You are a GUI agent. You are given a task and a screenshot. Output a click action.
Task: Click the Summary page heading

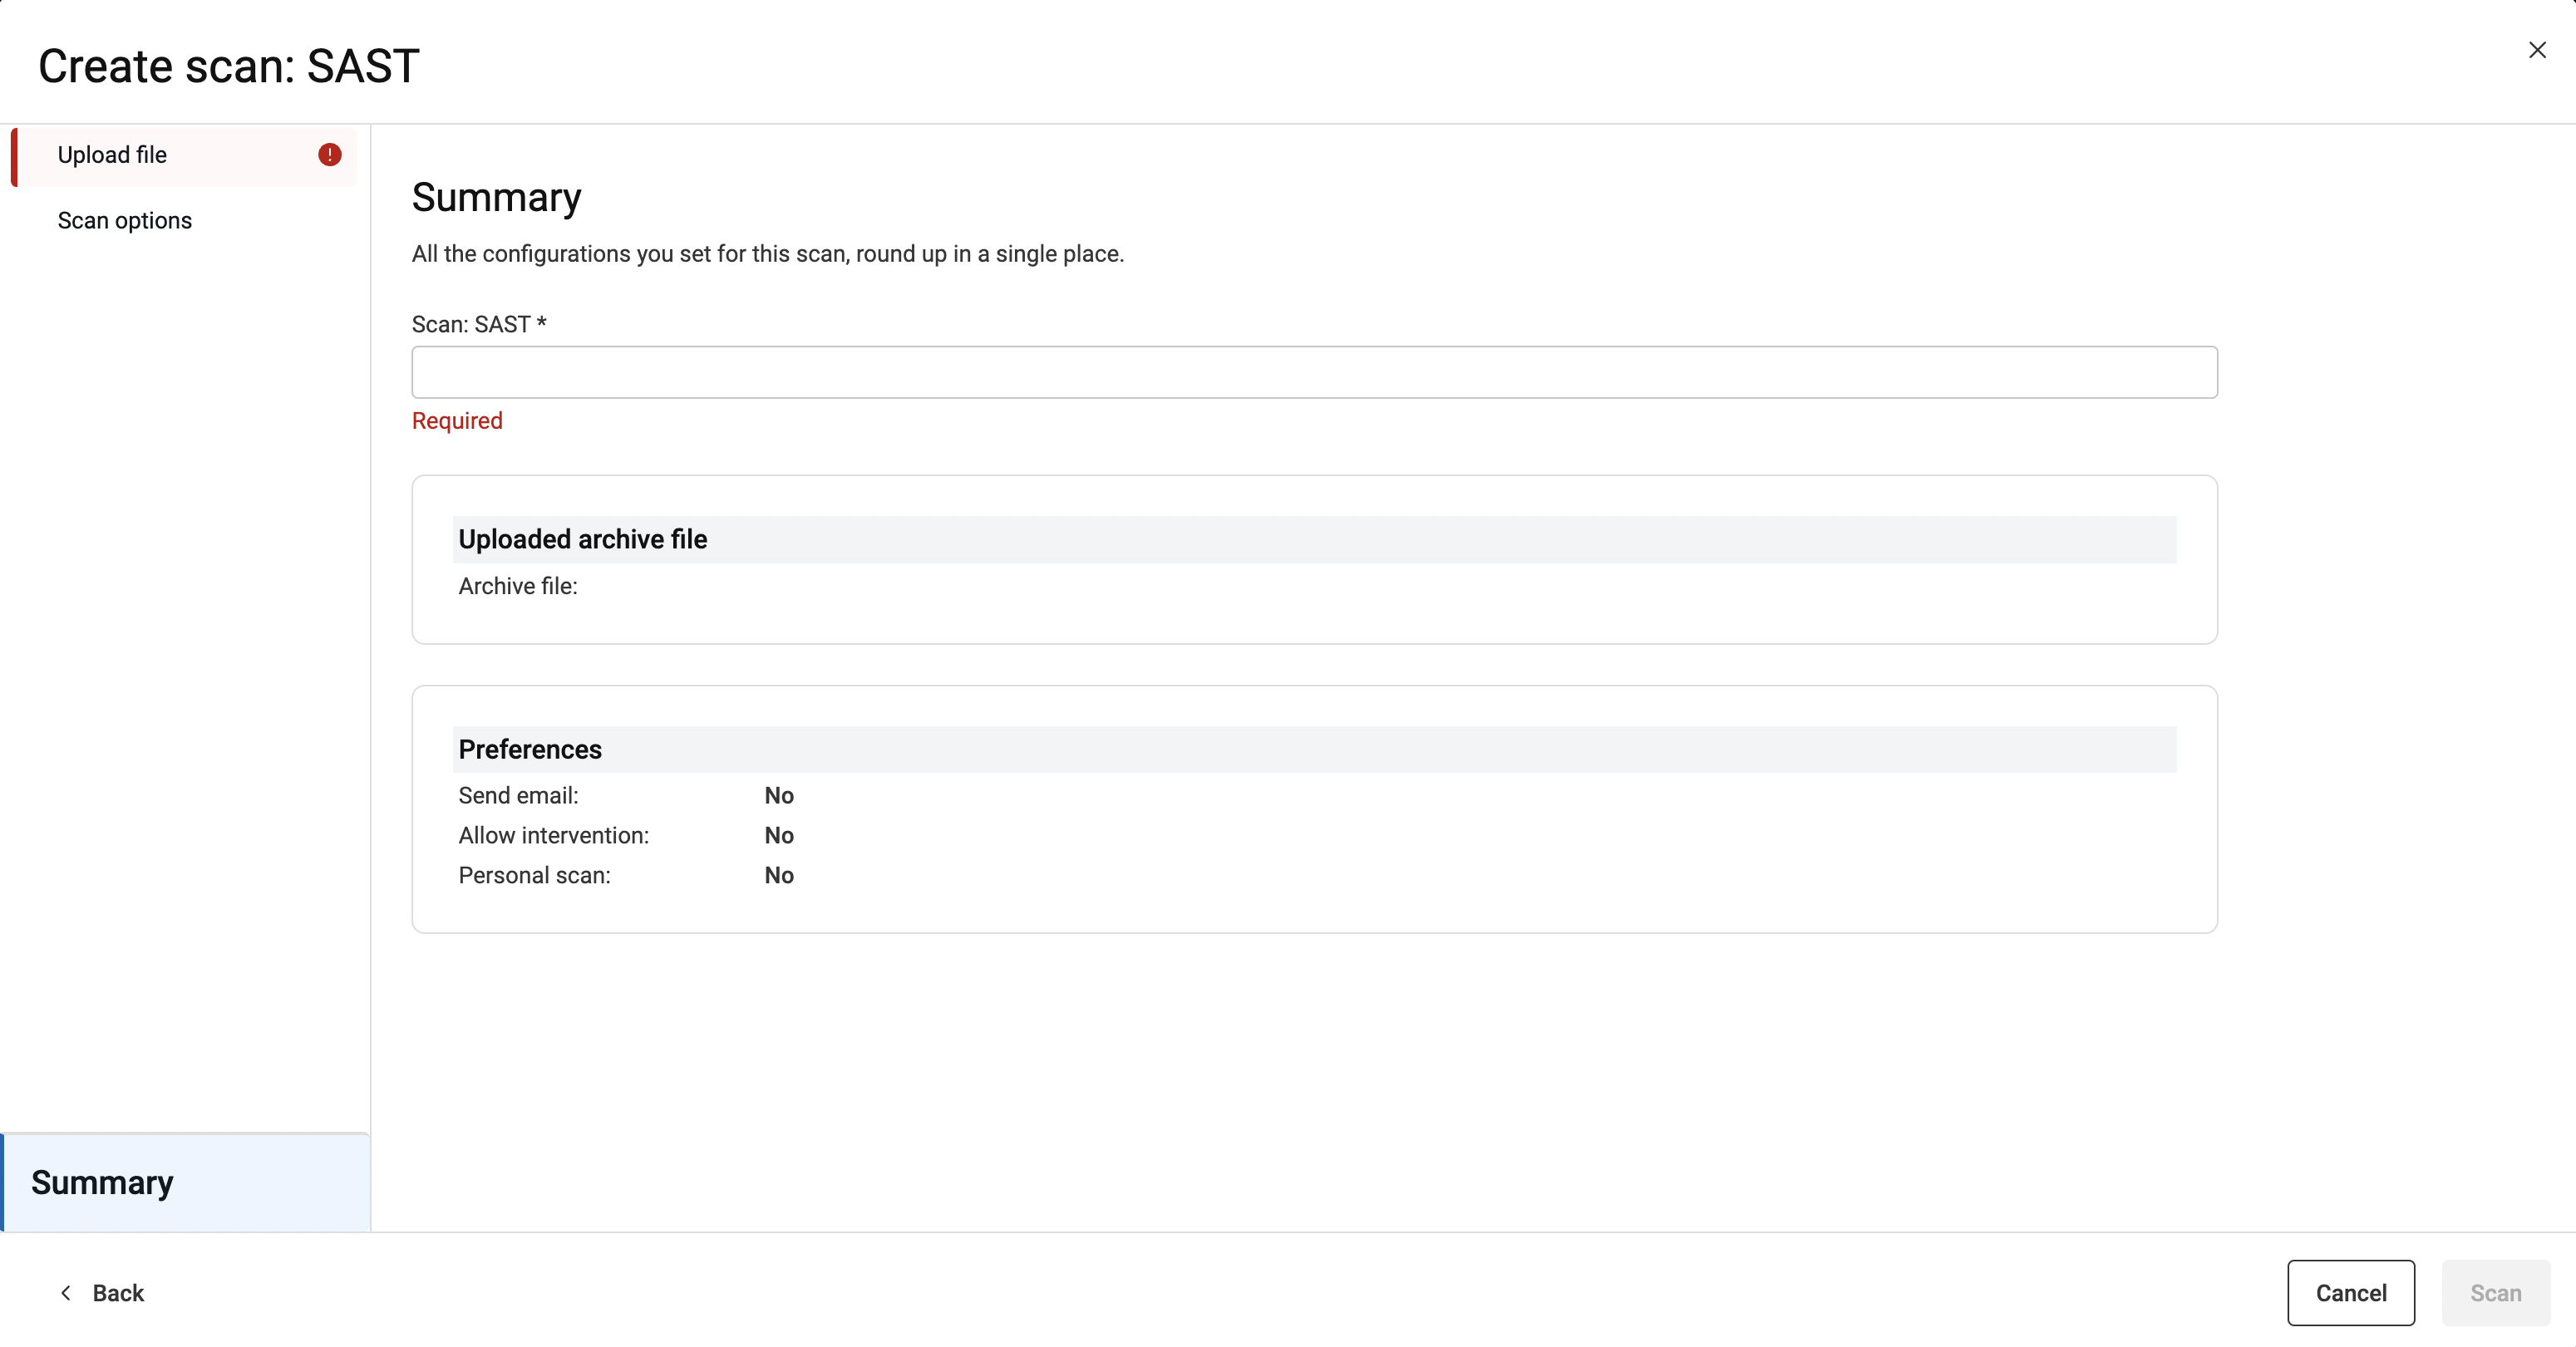(x=496, y=198)
